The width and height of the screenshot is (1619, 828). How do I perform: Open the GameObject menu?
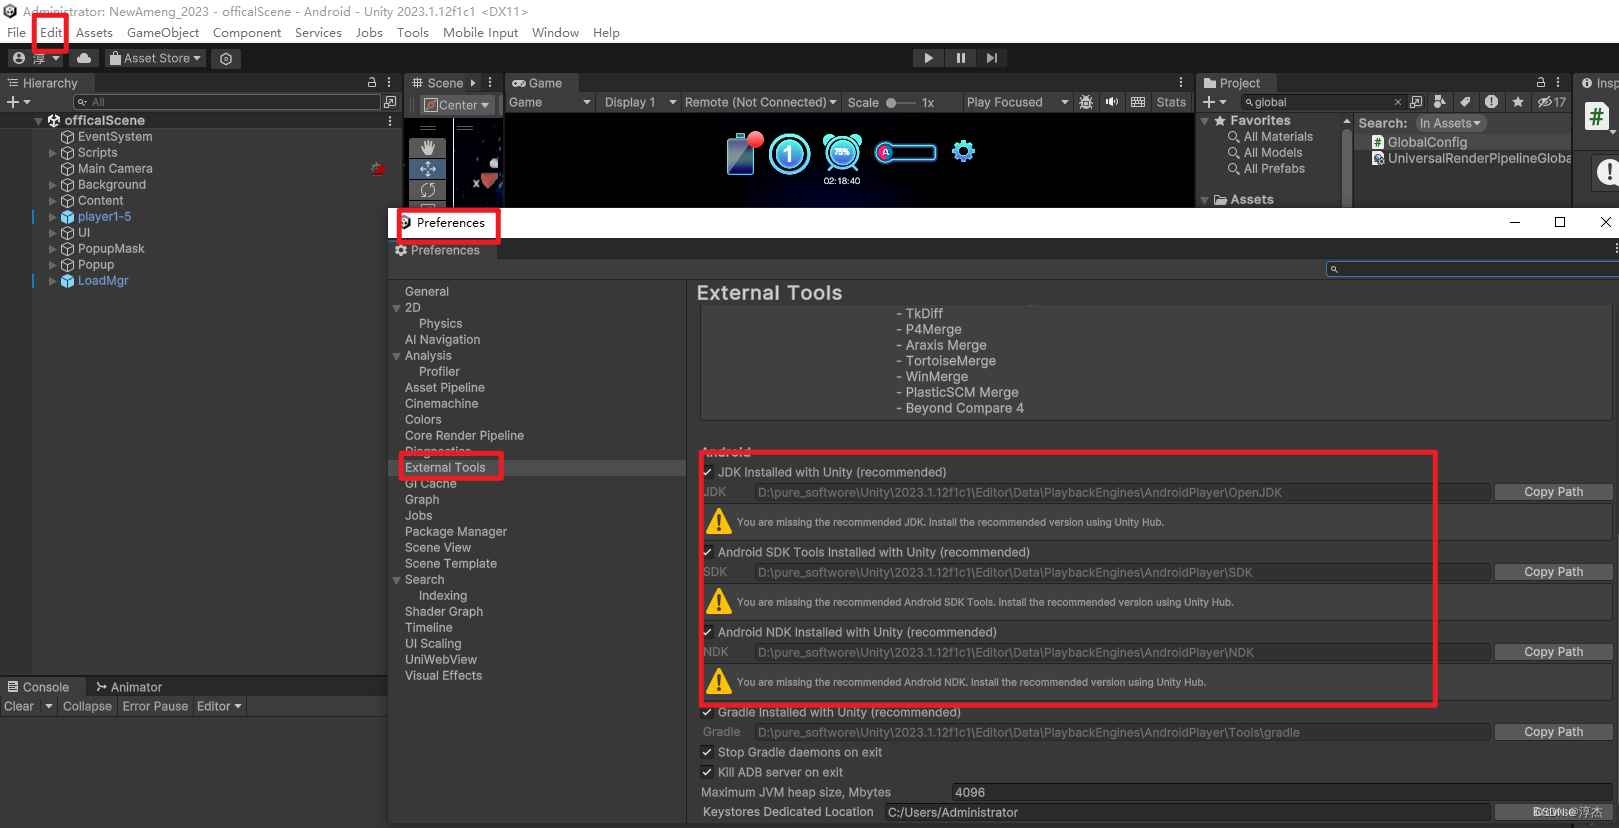(x=163, y=32)
